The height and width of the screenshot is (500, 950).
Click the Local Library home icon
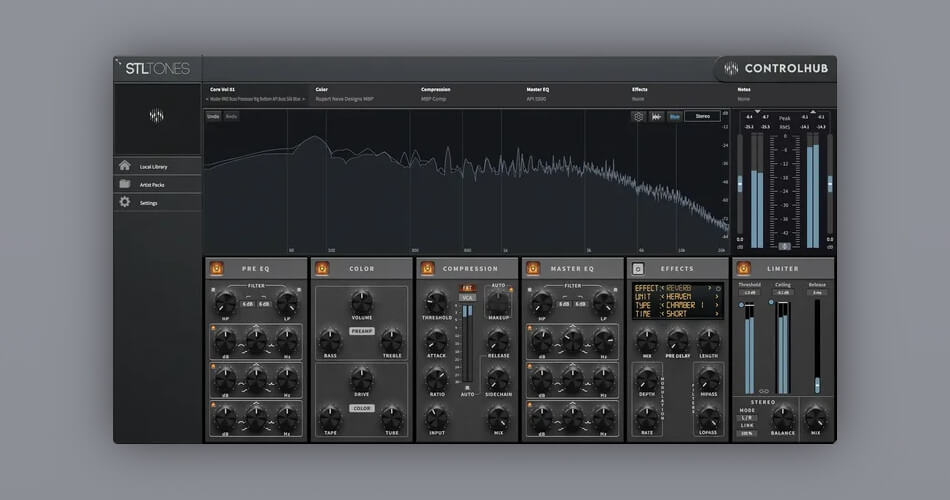click(125, 165)
